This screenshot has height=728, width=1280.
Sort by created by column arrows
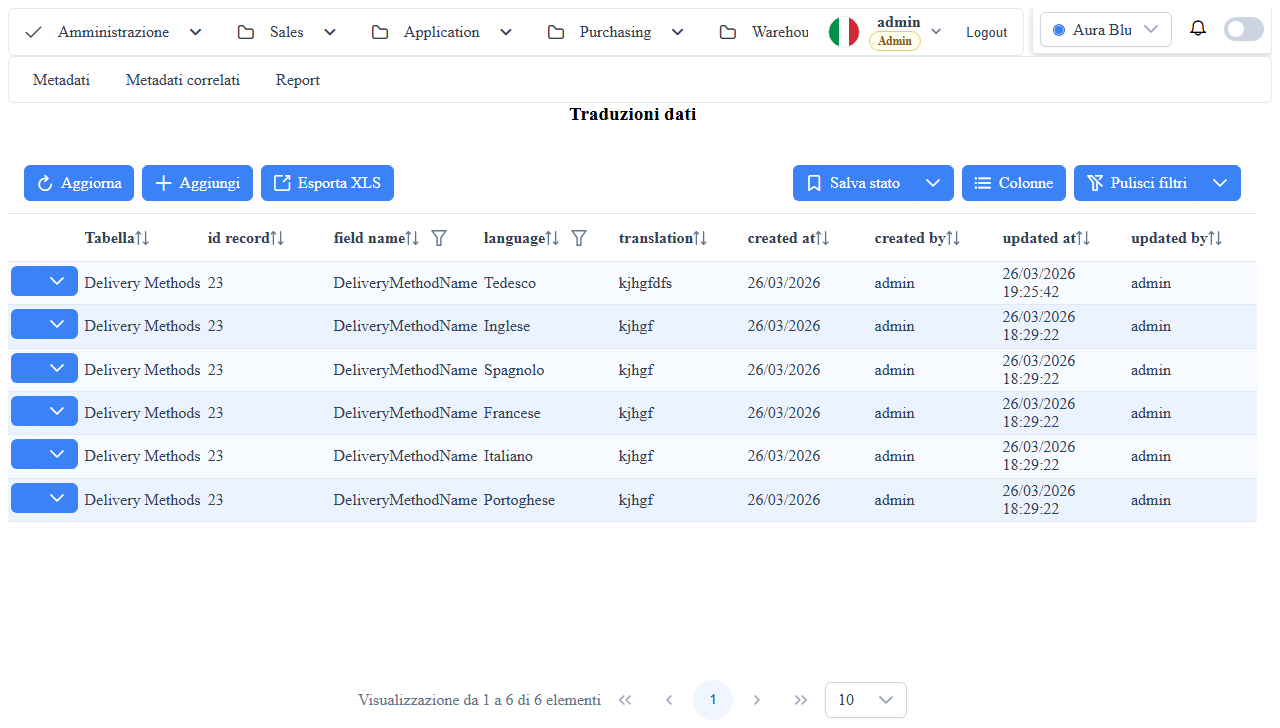pos(953,238)
